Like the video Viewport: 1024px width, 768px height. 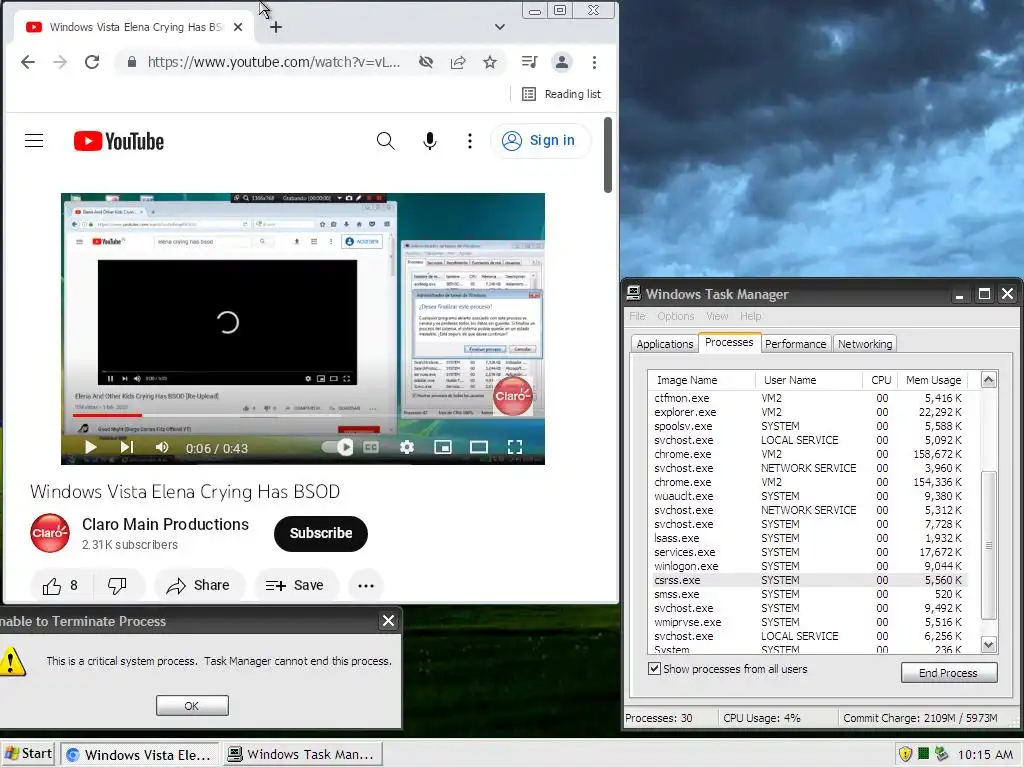tap(60, 586)
